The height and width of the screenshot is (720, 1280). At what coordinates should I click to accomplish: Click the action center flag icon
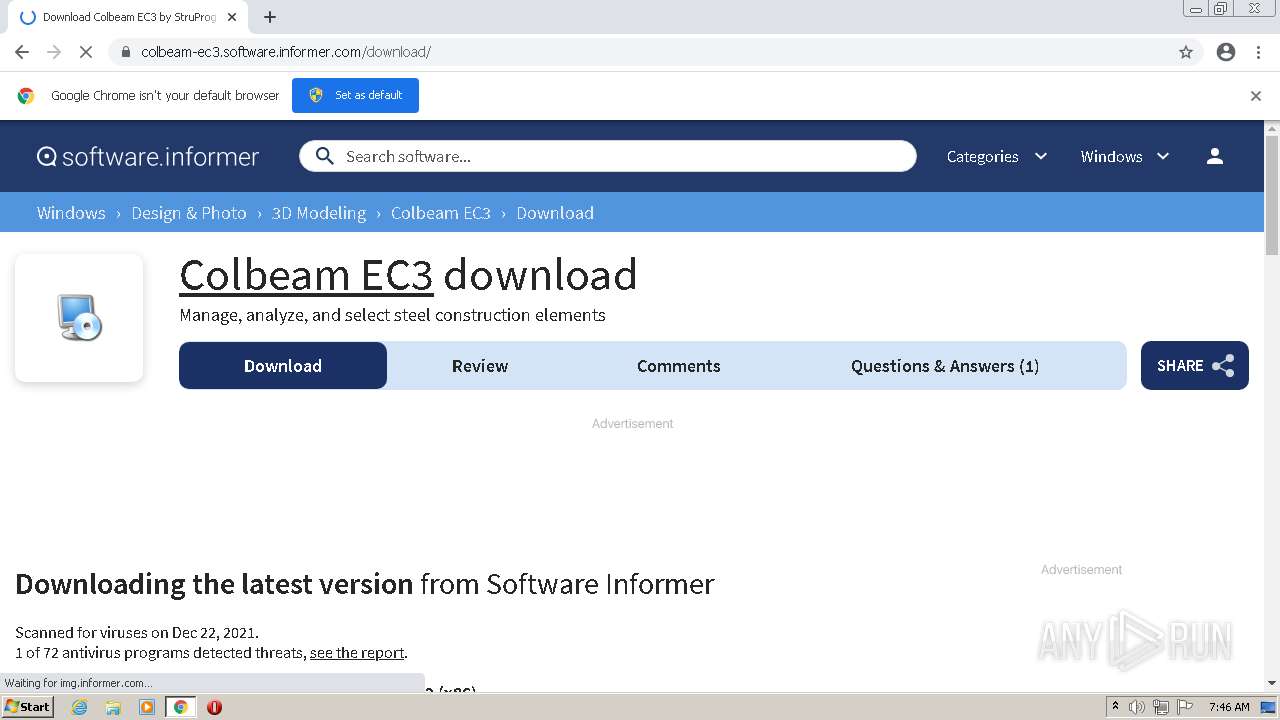click(1185, 707)
